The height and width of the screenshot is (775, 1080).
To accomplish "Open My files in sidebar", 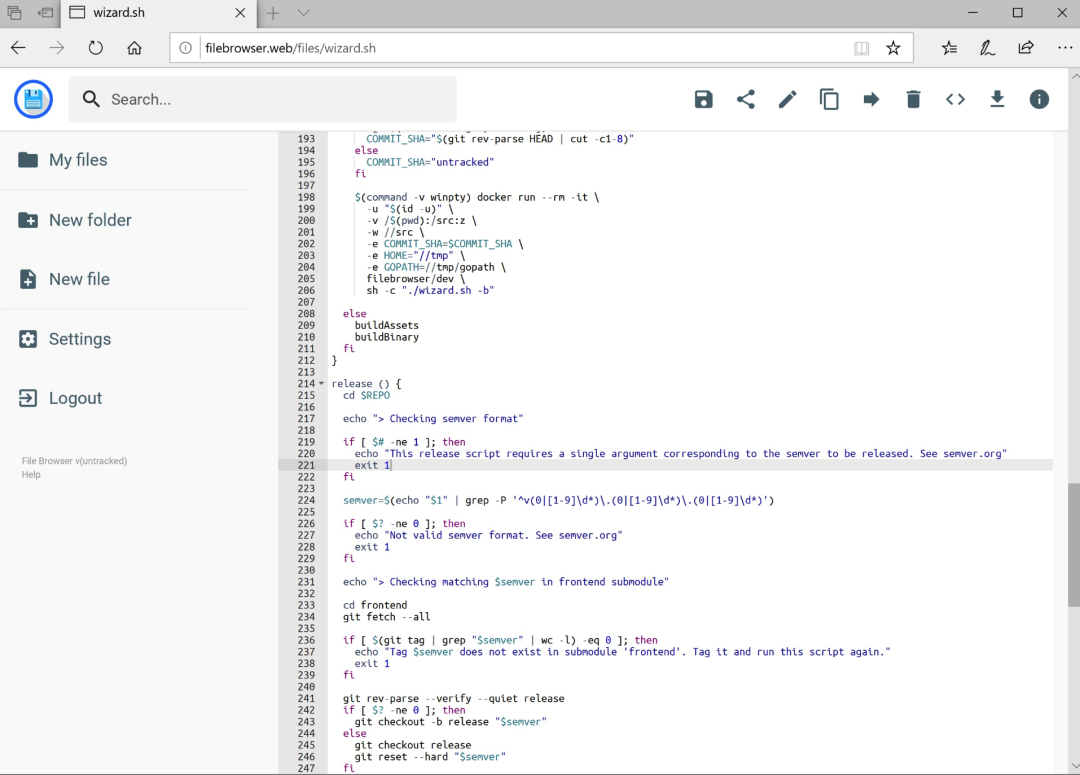I will click(63, 160).
